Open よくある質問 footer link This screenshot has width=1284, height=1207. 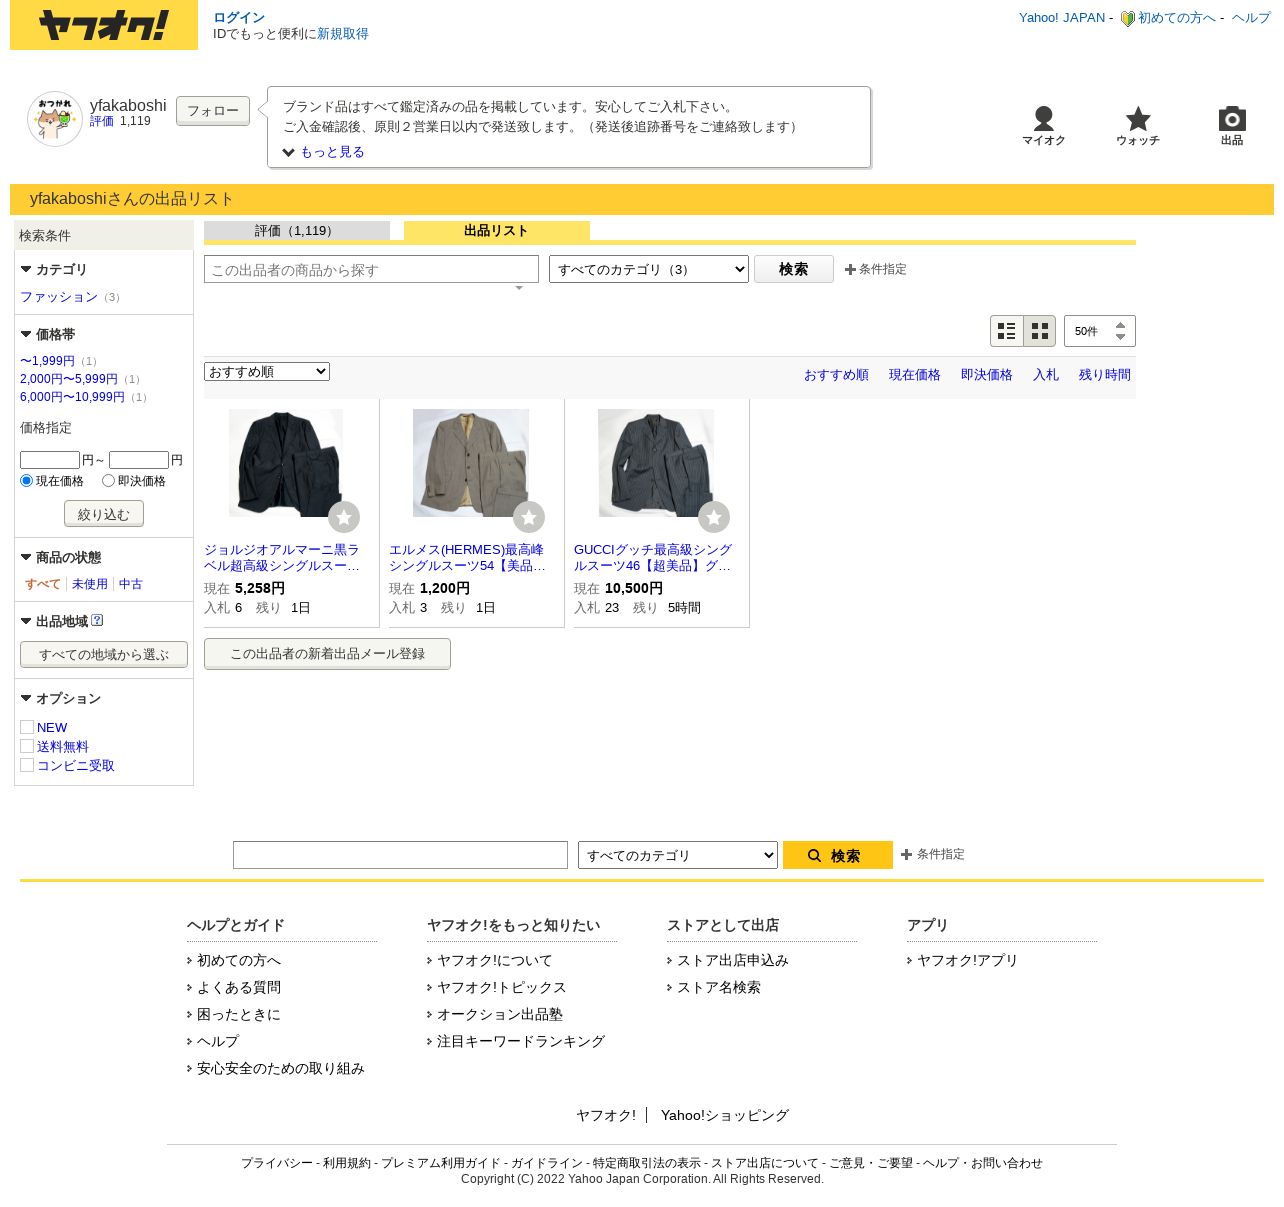tap(239, 987)
